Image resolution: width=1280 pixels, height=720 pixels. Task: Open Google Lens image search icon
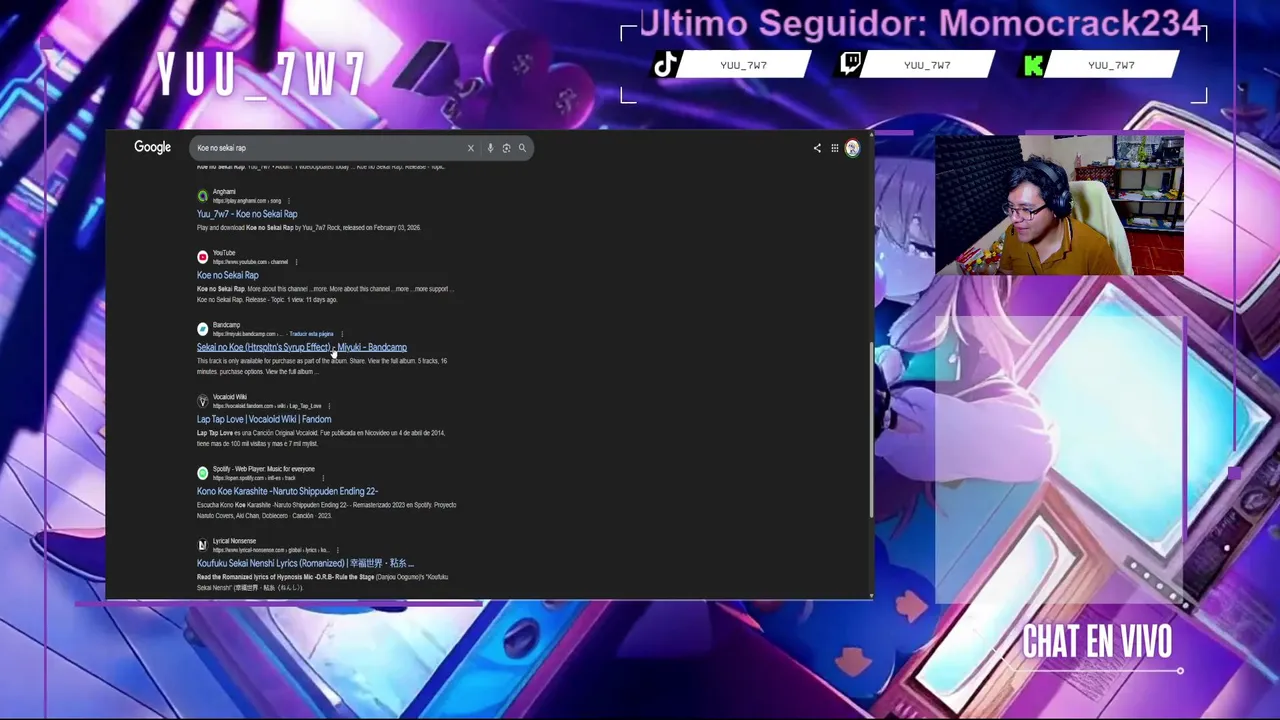pos(506,148)
